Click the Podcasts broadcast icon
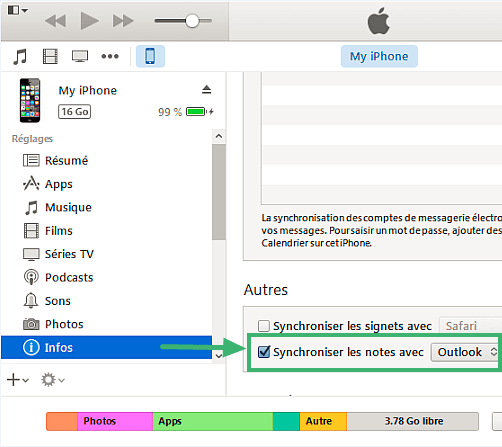502x447 pixels. point(31,277)
